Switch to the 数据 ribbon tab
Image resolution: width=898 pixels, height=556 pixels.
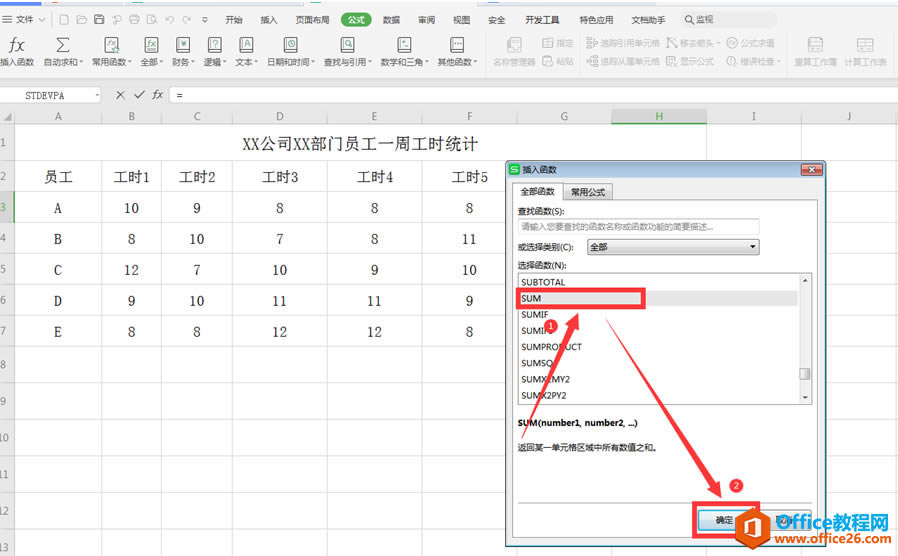coord(391,19)
